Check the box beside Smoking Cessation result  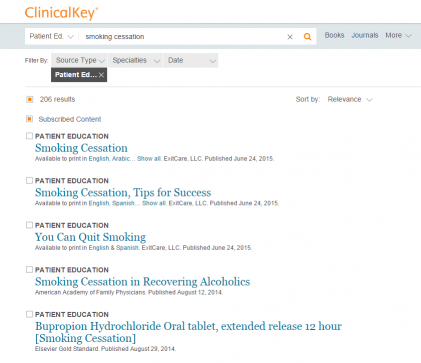[x=29, y=136]
